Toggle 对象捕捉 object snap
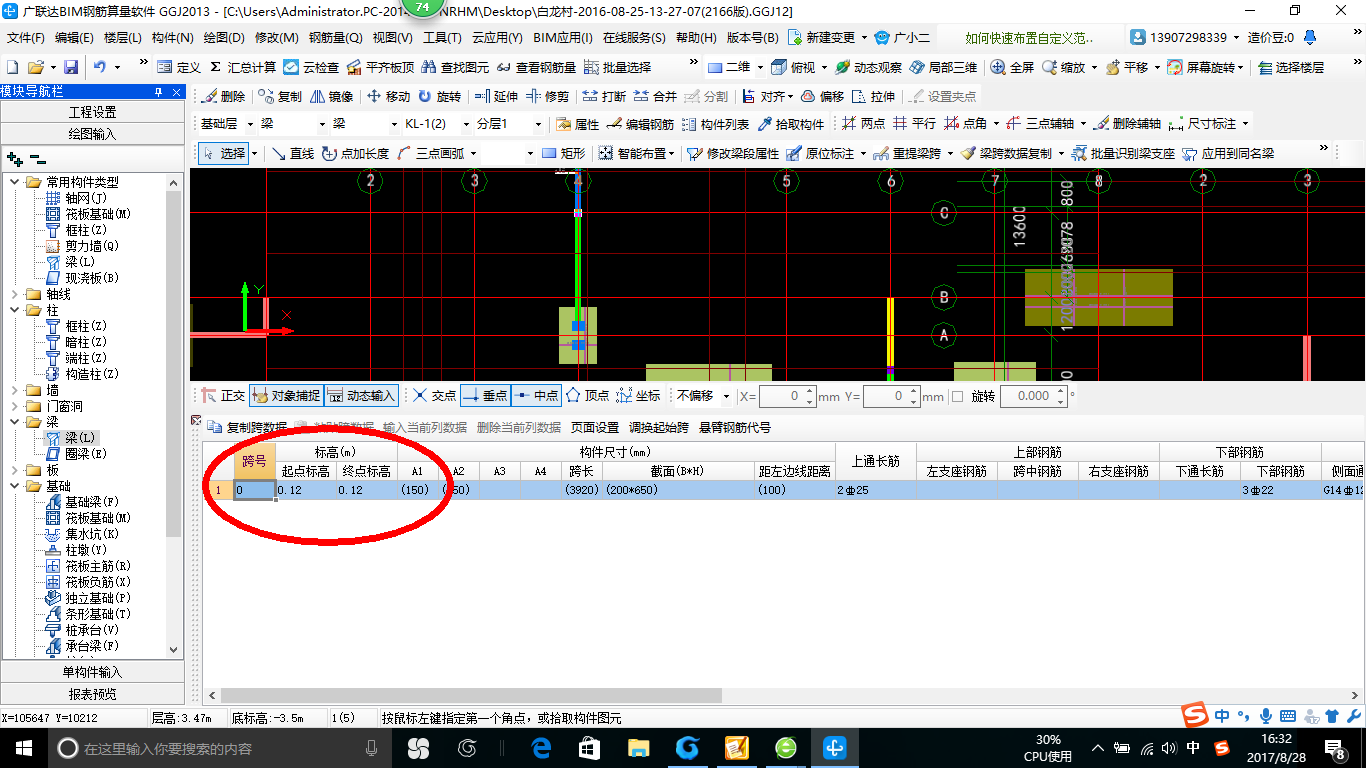The height and width of the screenshot is (768, 1366). point(285,396)
